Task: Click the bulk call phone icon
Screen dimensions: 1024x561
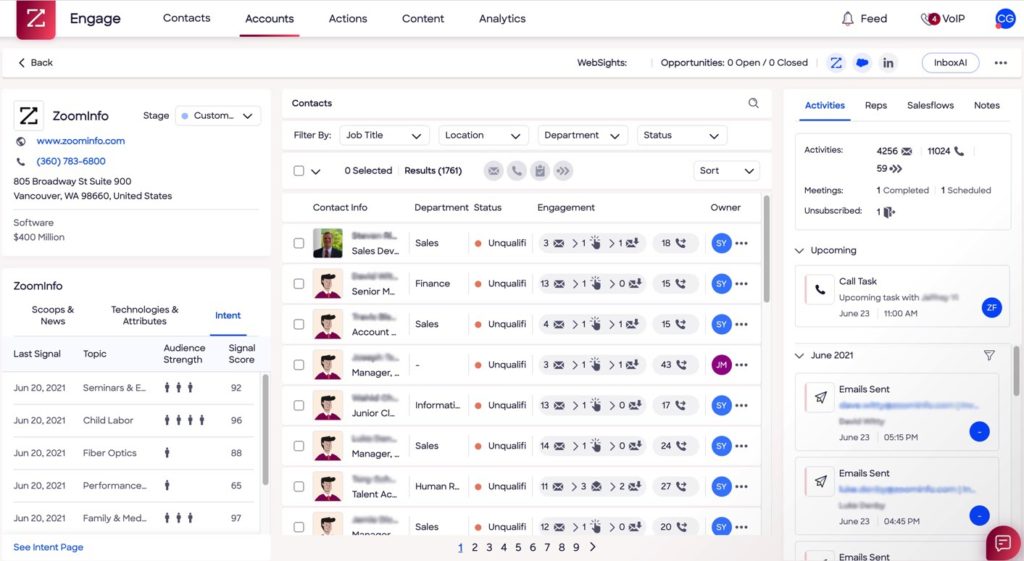Action: 517,171
